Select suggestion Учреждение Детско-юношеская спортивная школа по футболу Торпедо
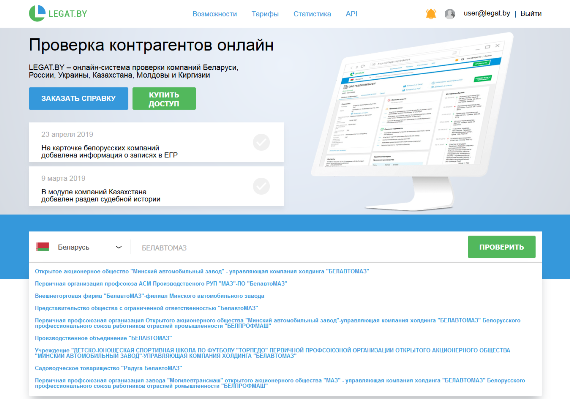 (272, 353)
